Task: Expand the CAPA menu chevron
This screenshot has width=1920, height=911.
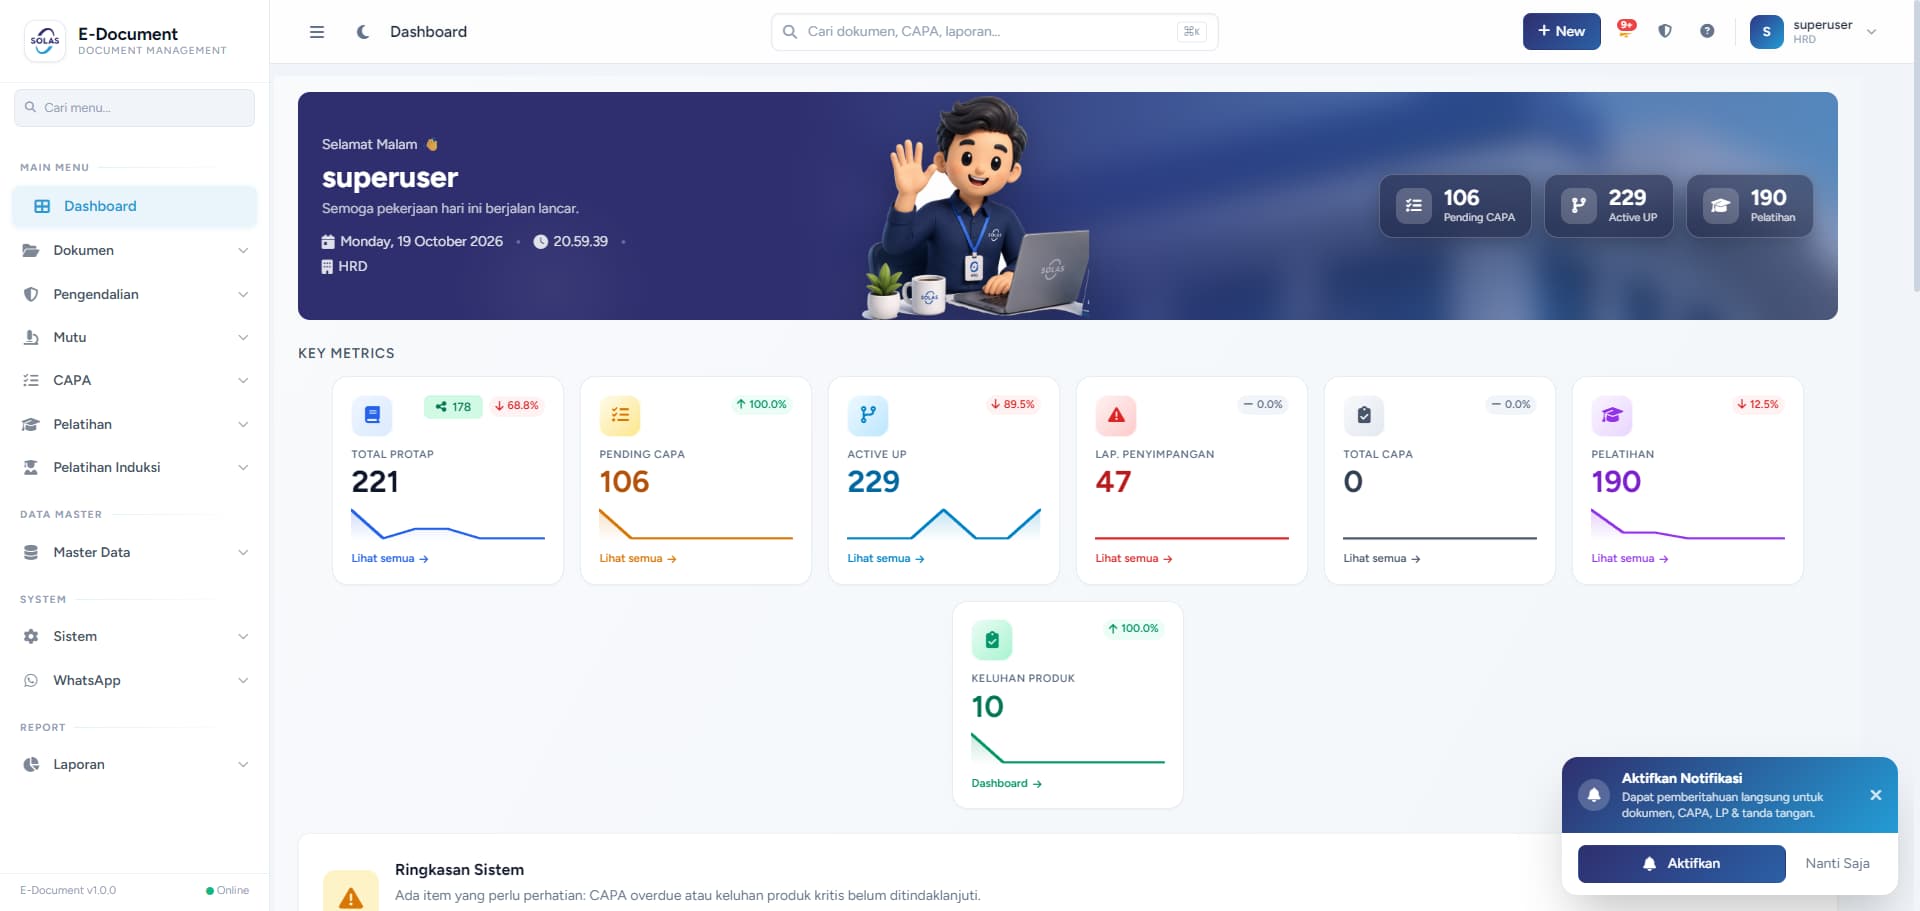Action: (x=243, y=380)
